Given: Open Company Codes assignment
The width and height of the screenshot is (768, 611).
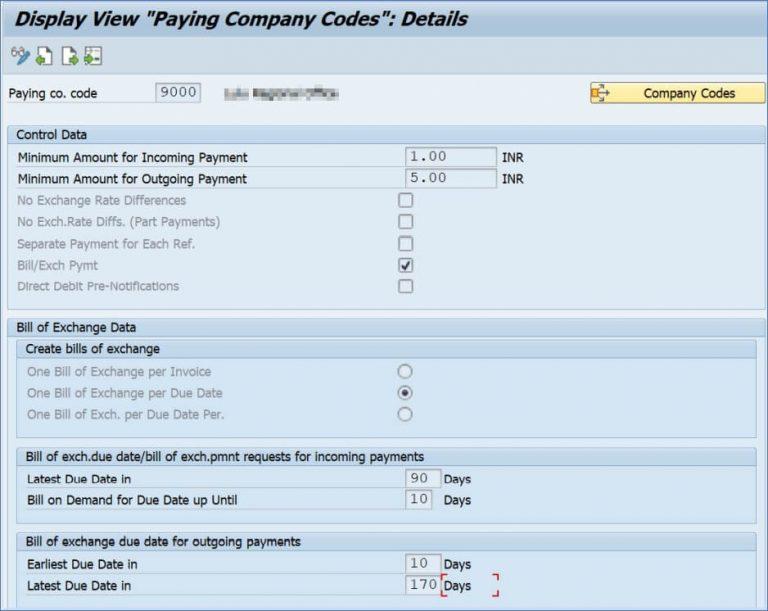Looking at the screenshot, I should coord(677,93).
